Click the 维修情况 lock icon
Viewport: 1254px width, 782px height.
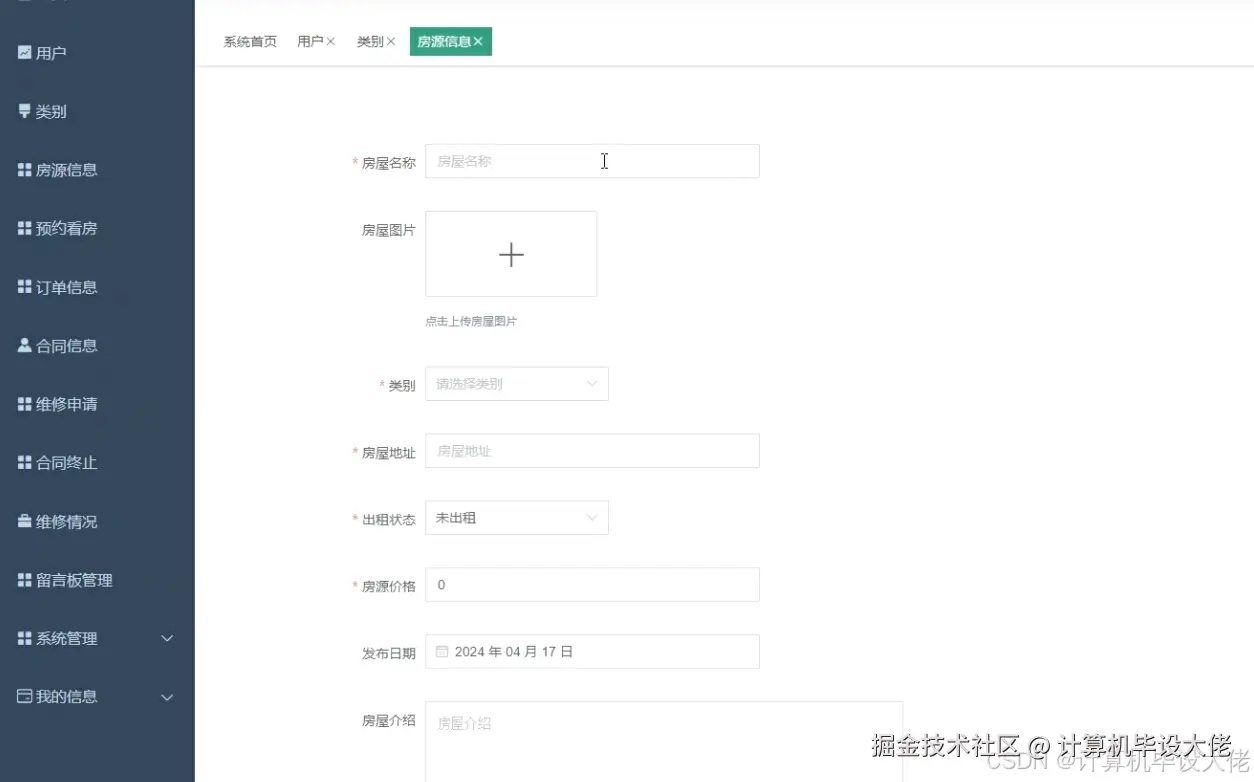(x=22, y=521)
